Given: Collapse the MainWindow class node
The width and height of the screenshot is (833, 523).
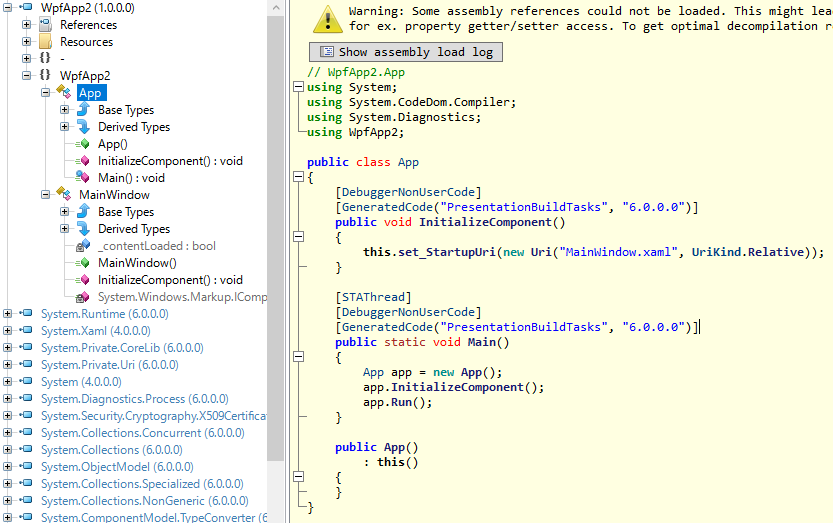Looking at the screenshot, I should 46,195.
